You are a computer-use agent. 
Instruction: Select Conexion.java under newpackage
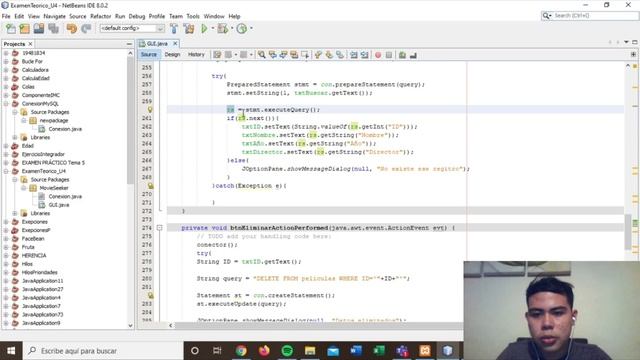[x=65, y=129]
